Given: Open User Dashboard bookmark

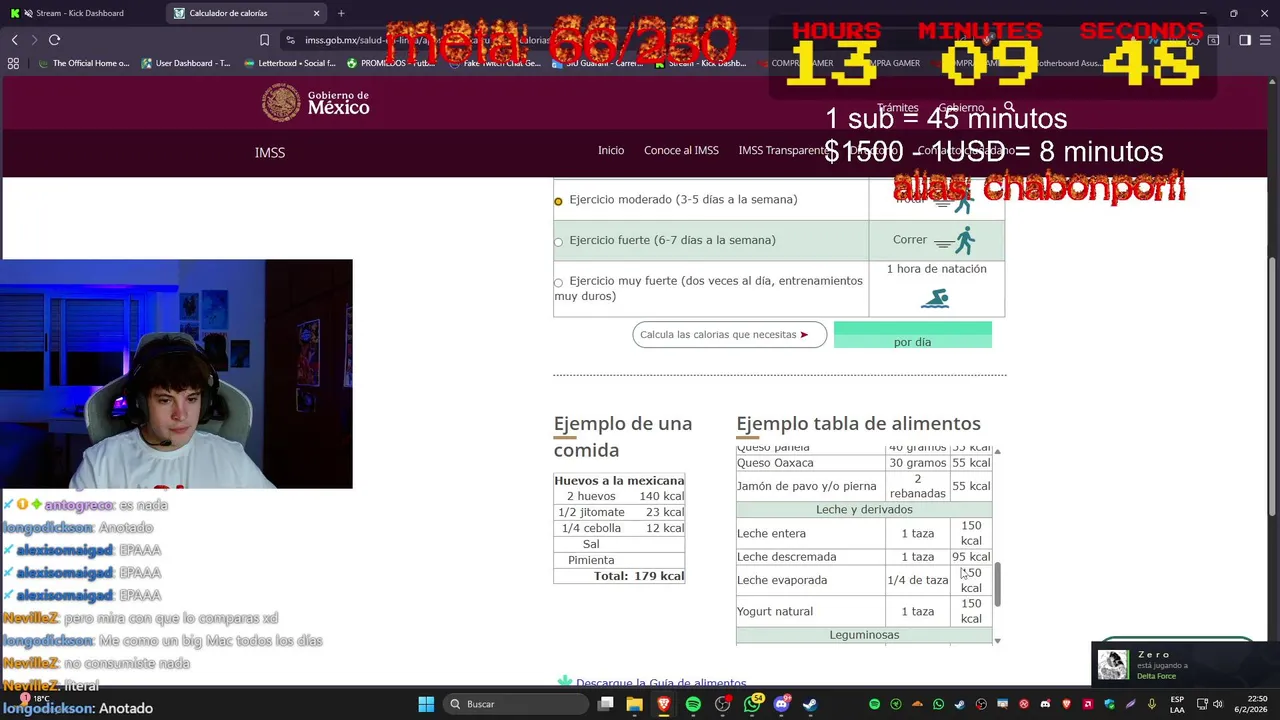Looking at the screenshot, I should click(x=186, y=63).
